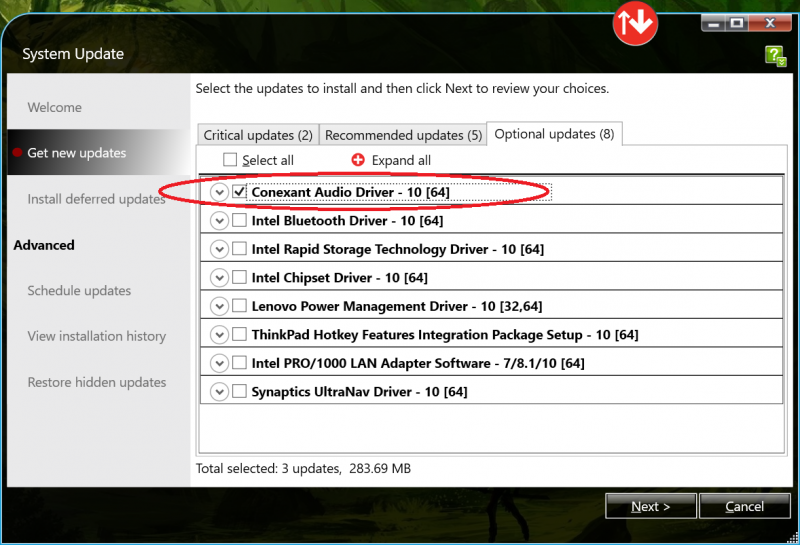Check Intel PRO/1000 LAN Adapter Software box

click(239, 363)
